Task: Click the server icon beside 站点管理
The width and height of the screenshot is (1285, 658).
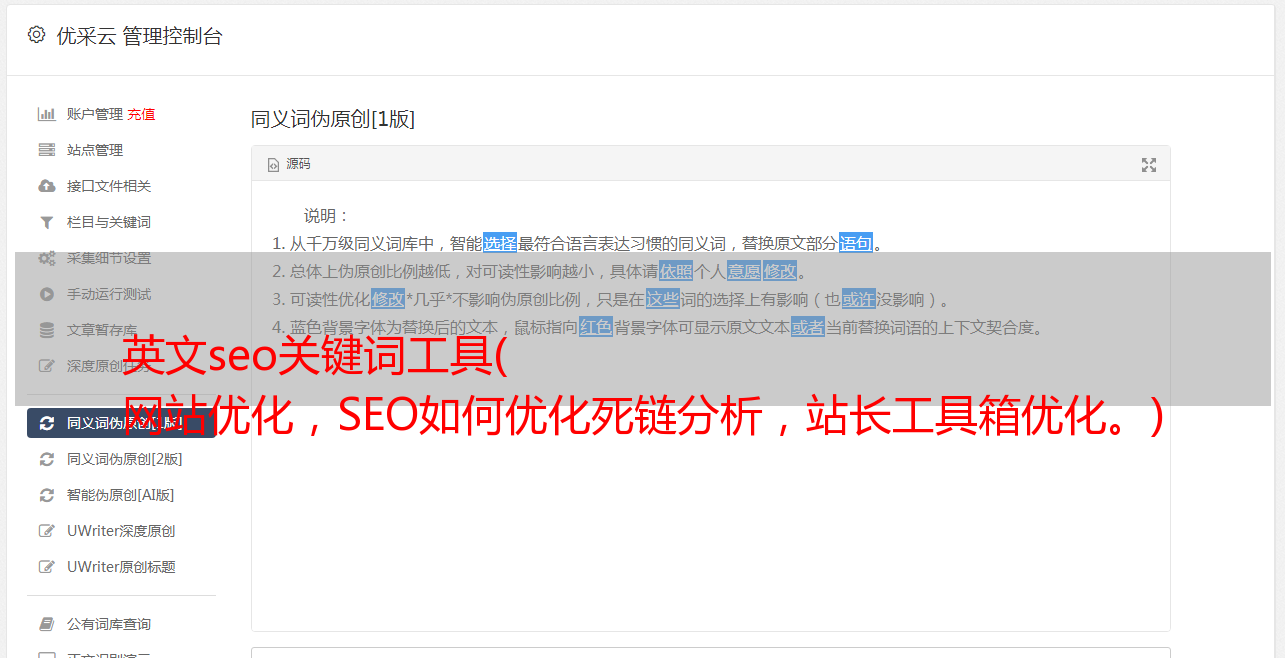Action: coord(46,150)
